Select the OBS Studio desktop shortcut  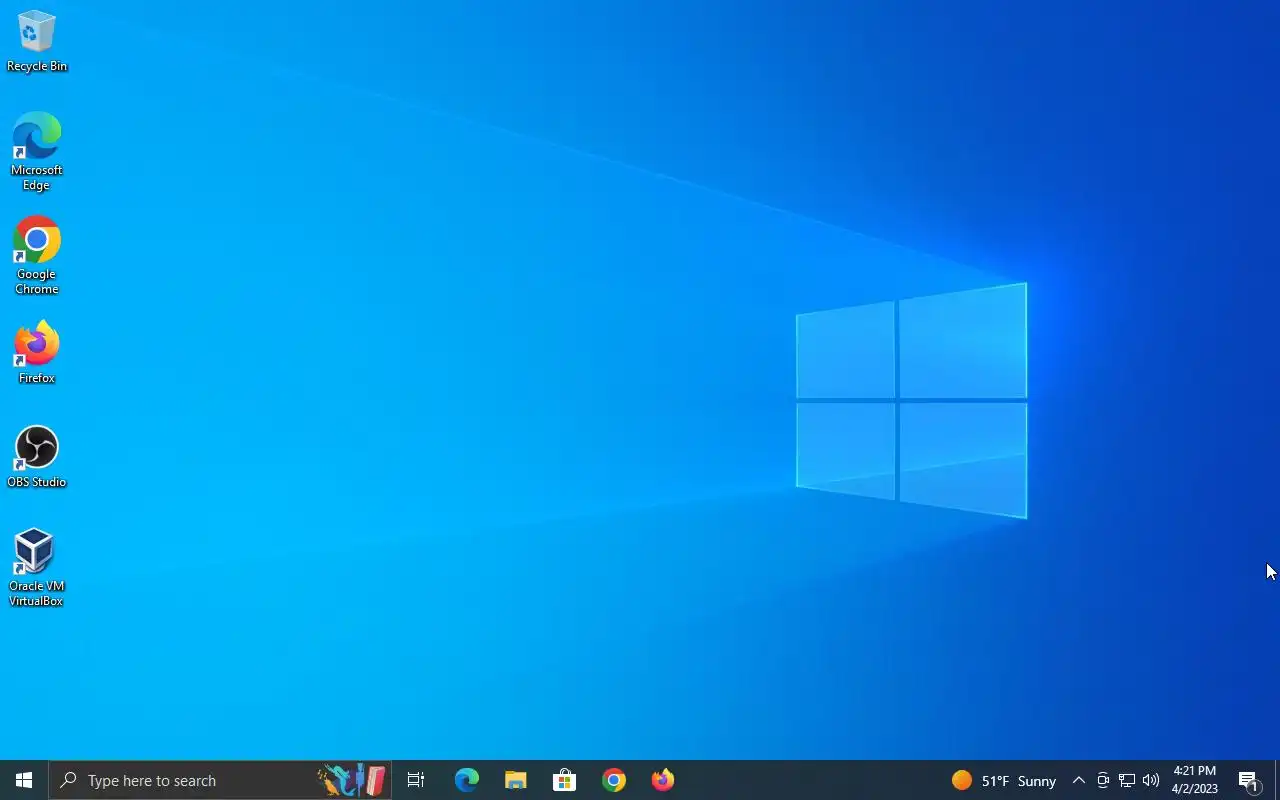[x=37, y=457]
